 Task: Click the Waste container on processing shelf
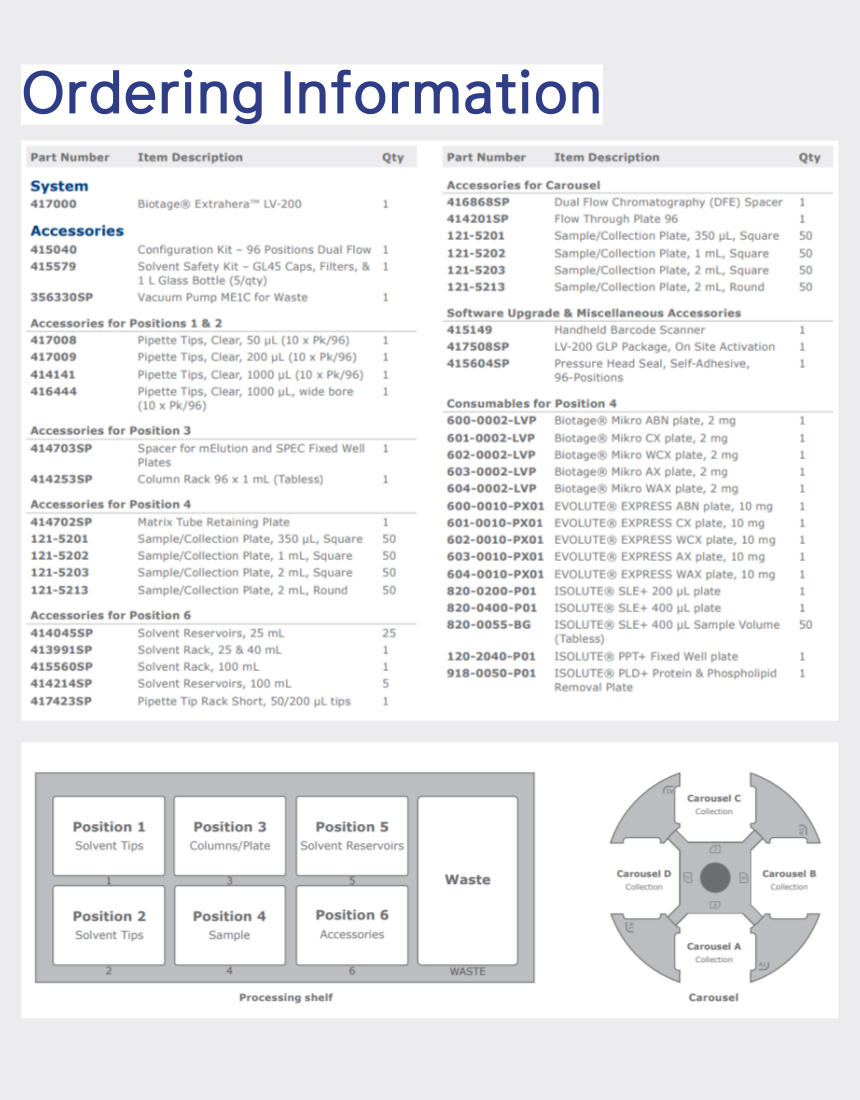tap(467, 880)
